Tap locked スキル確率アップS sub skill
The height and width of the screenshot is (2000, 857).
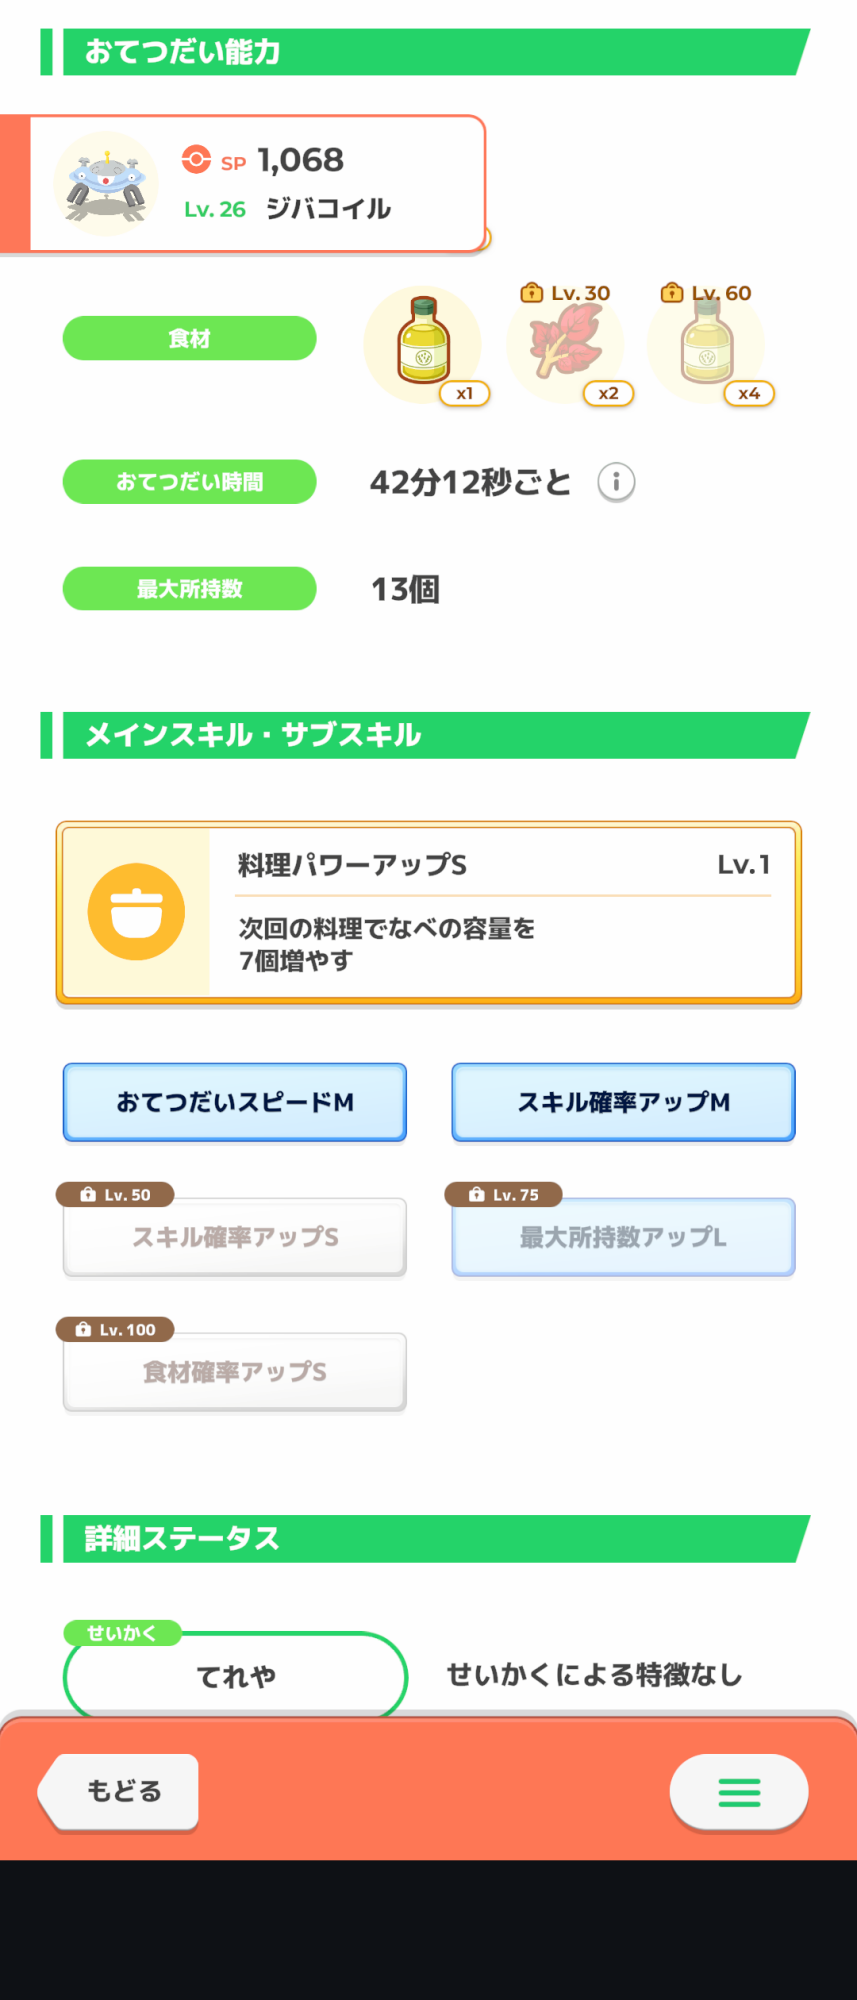click(235, 1237)
